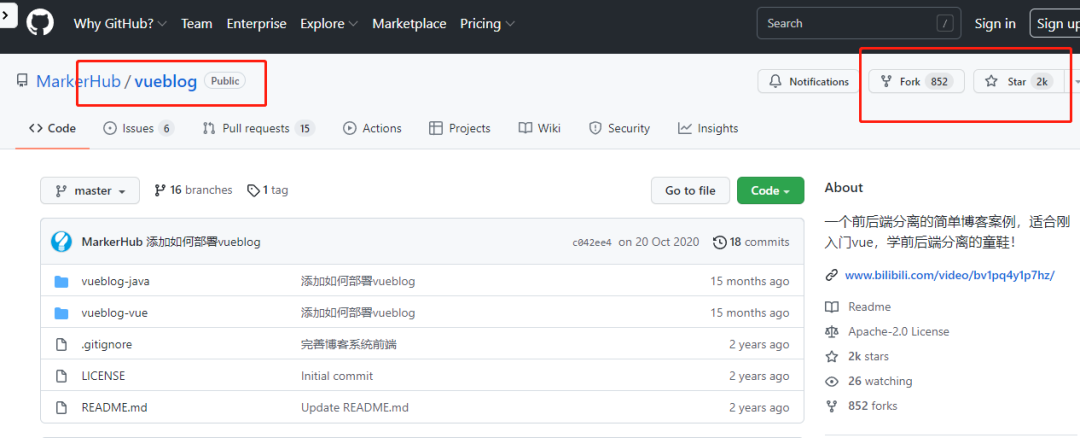Open the 852 forks link in About
The image size is (1080, 438).
873,406
